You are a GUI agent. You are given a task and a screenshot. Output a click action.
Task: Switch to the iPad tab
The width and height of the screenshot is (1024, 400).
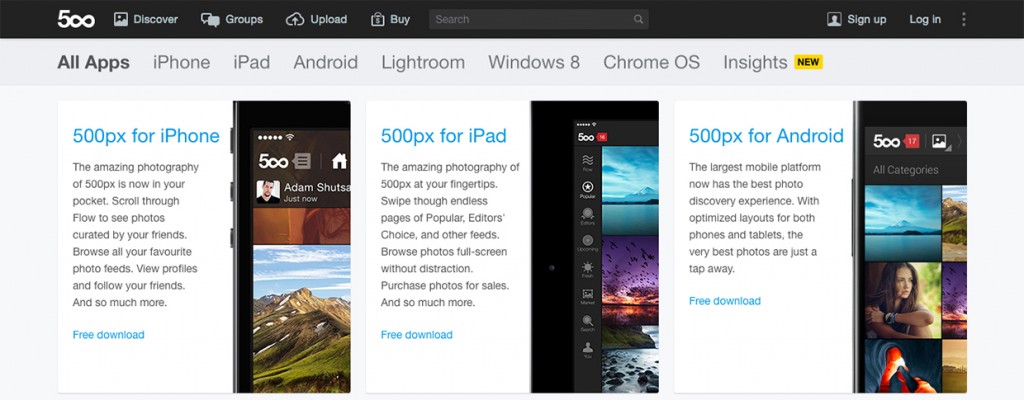click(x=251, y=62)
